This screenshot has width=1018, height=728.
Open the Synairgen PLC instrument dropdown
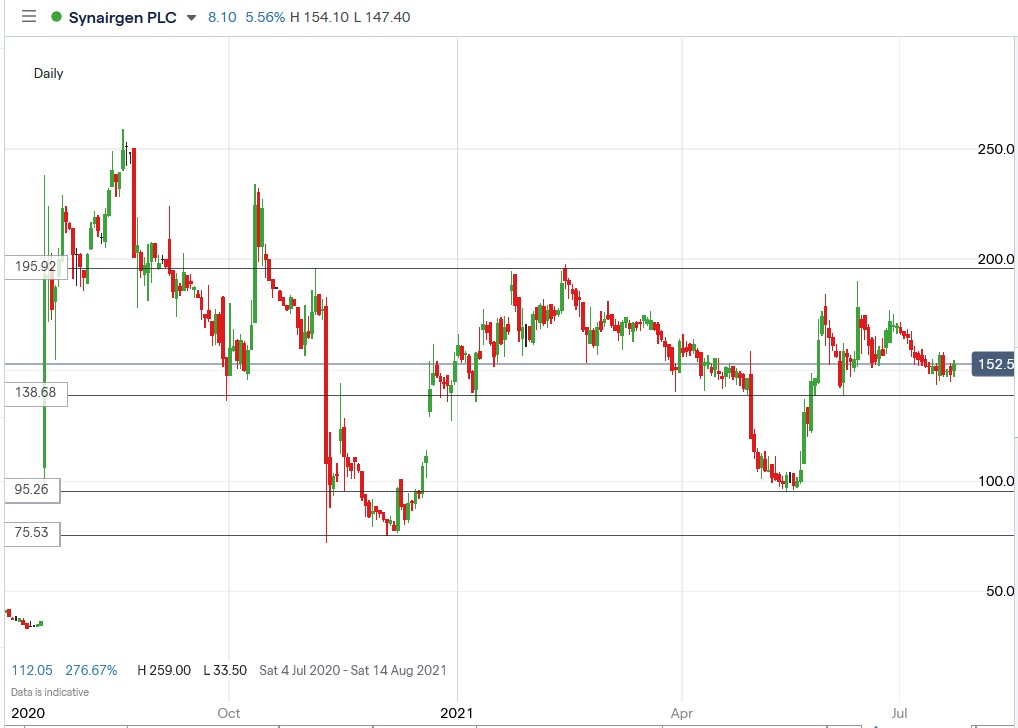[x=190, y=17]
